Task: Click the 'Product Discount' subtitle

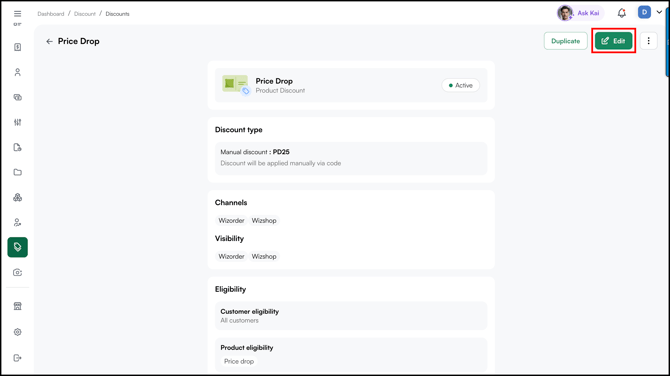Action: click(280, 91)
